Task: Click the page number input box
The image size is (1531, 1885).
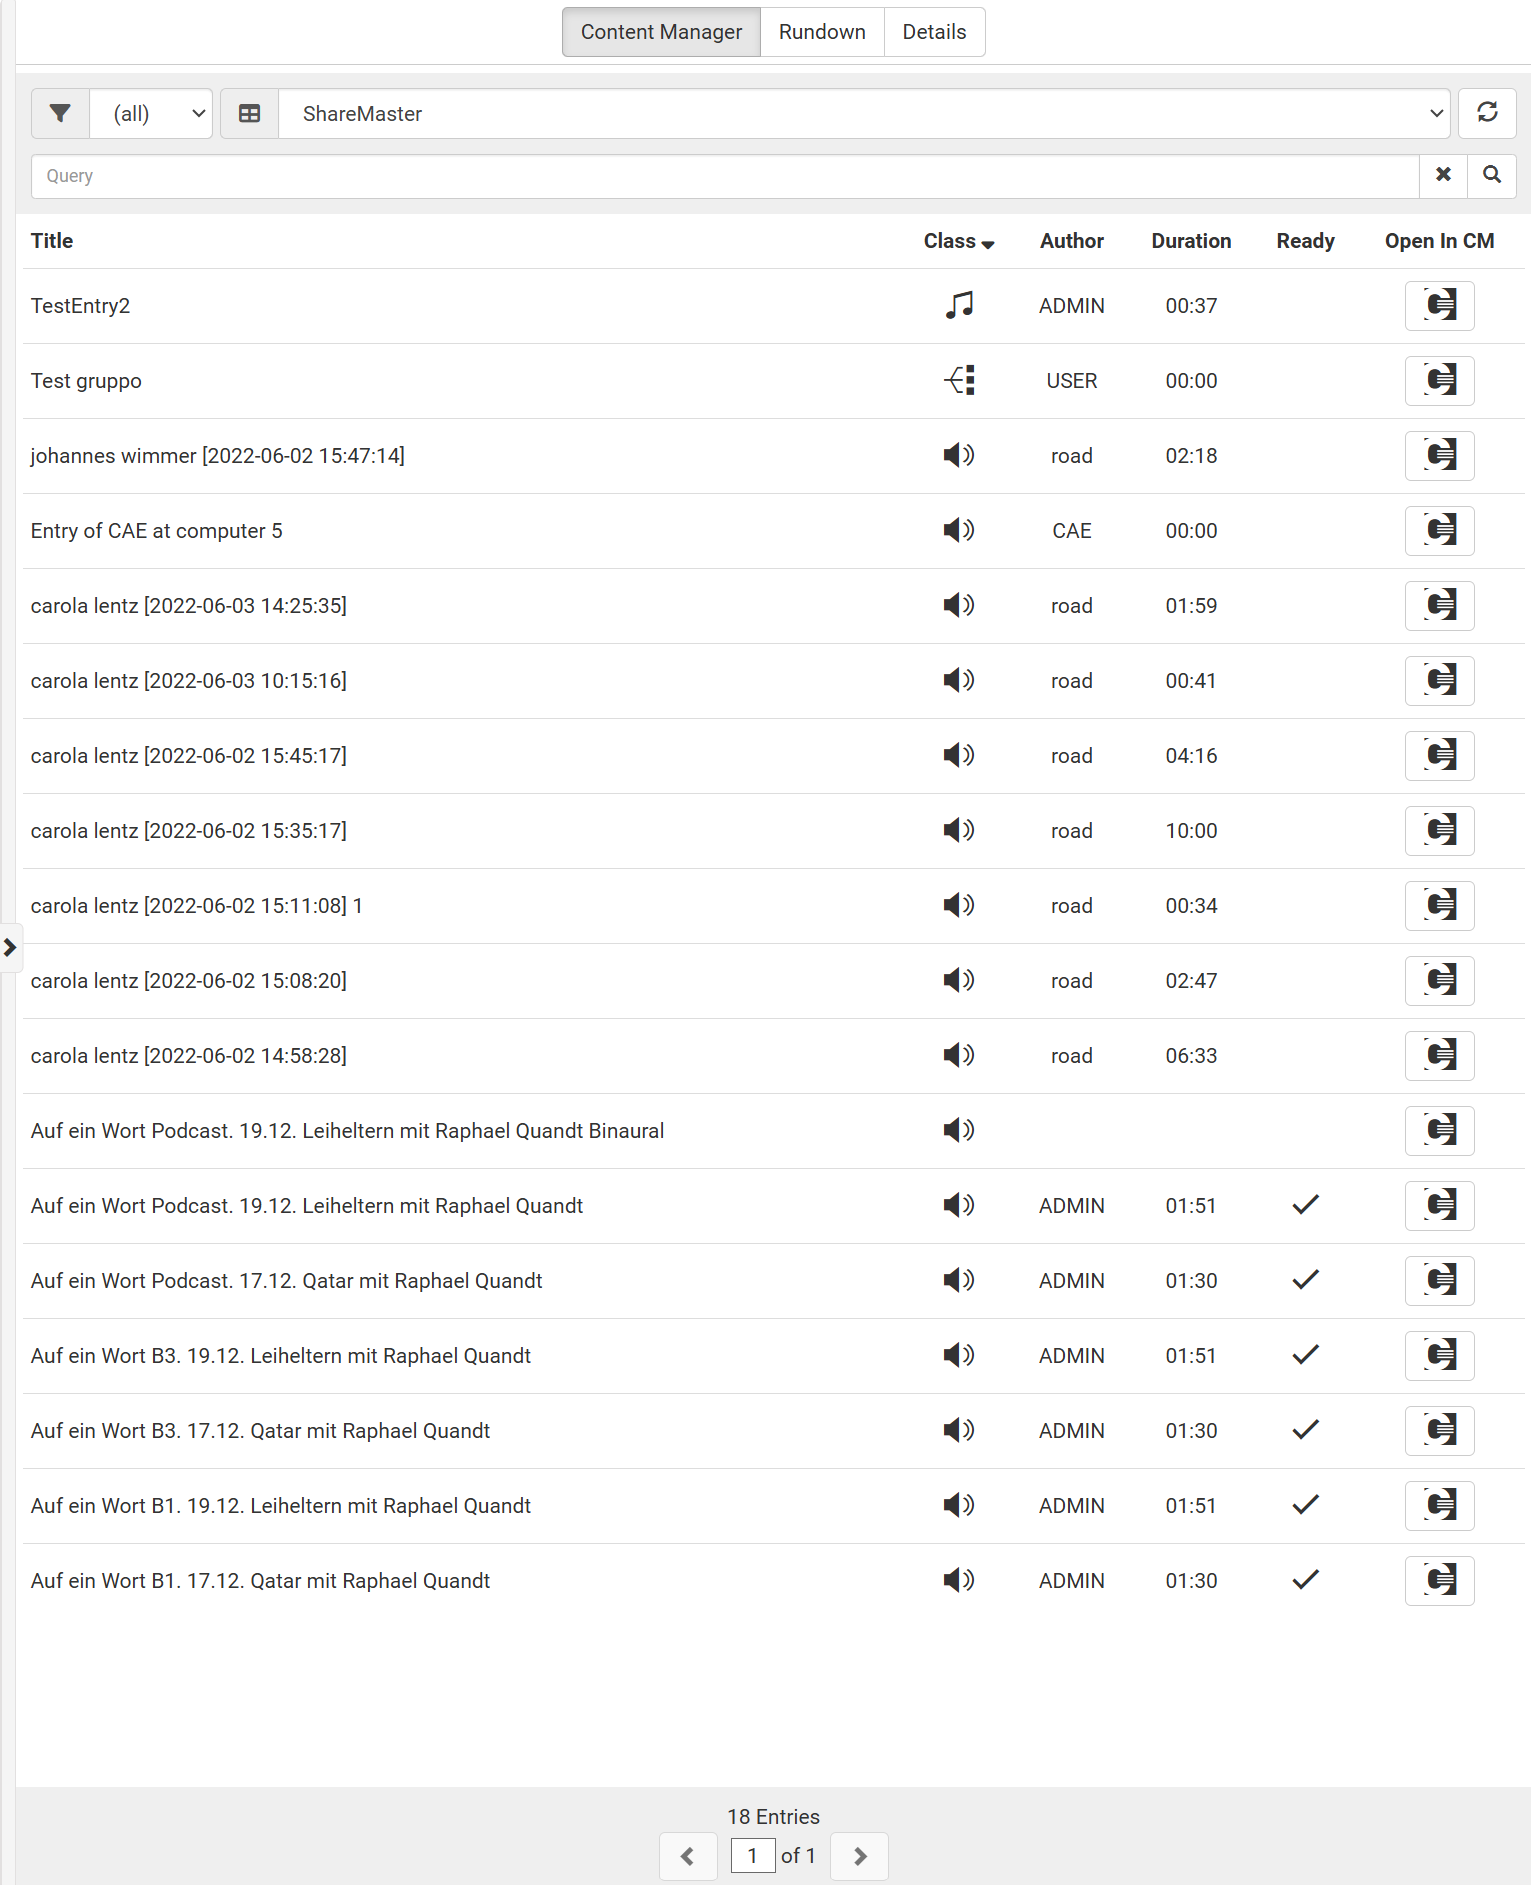Action: [753, 1856]
